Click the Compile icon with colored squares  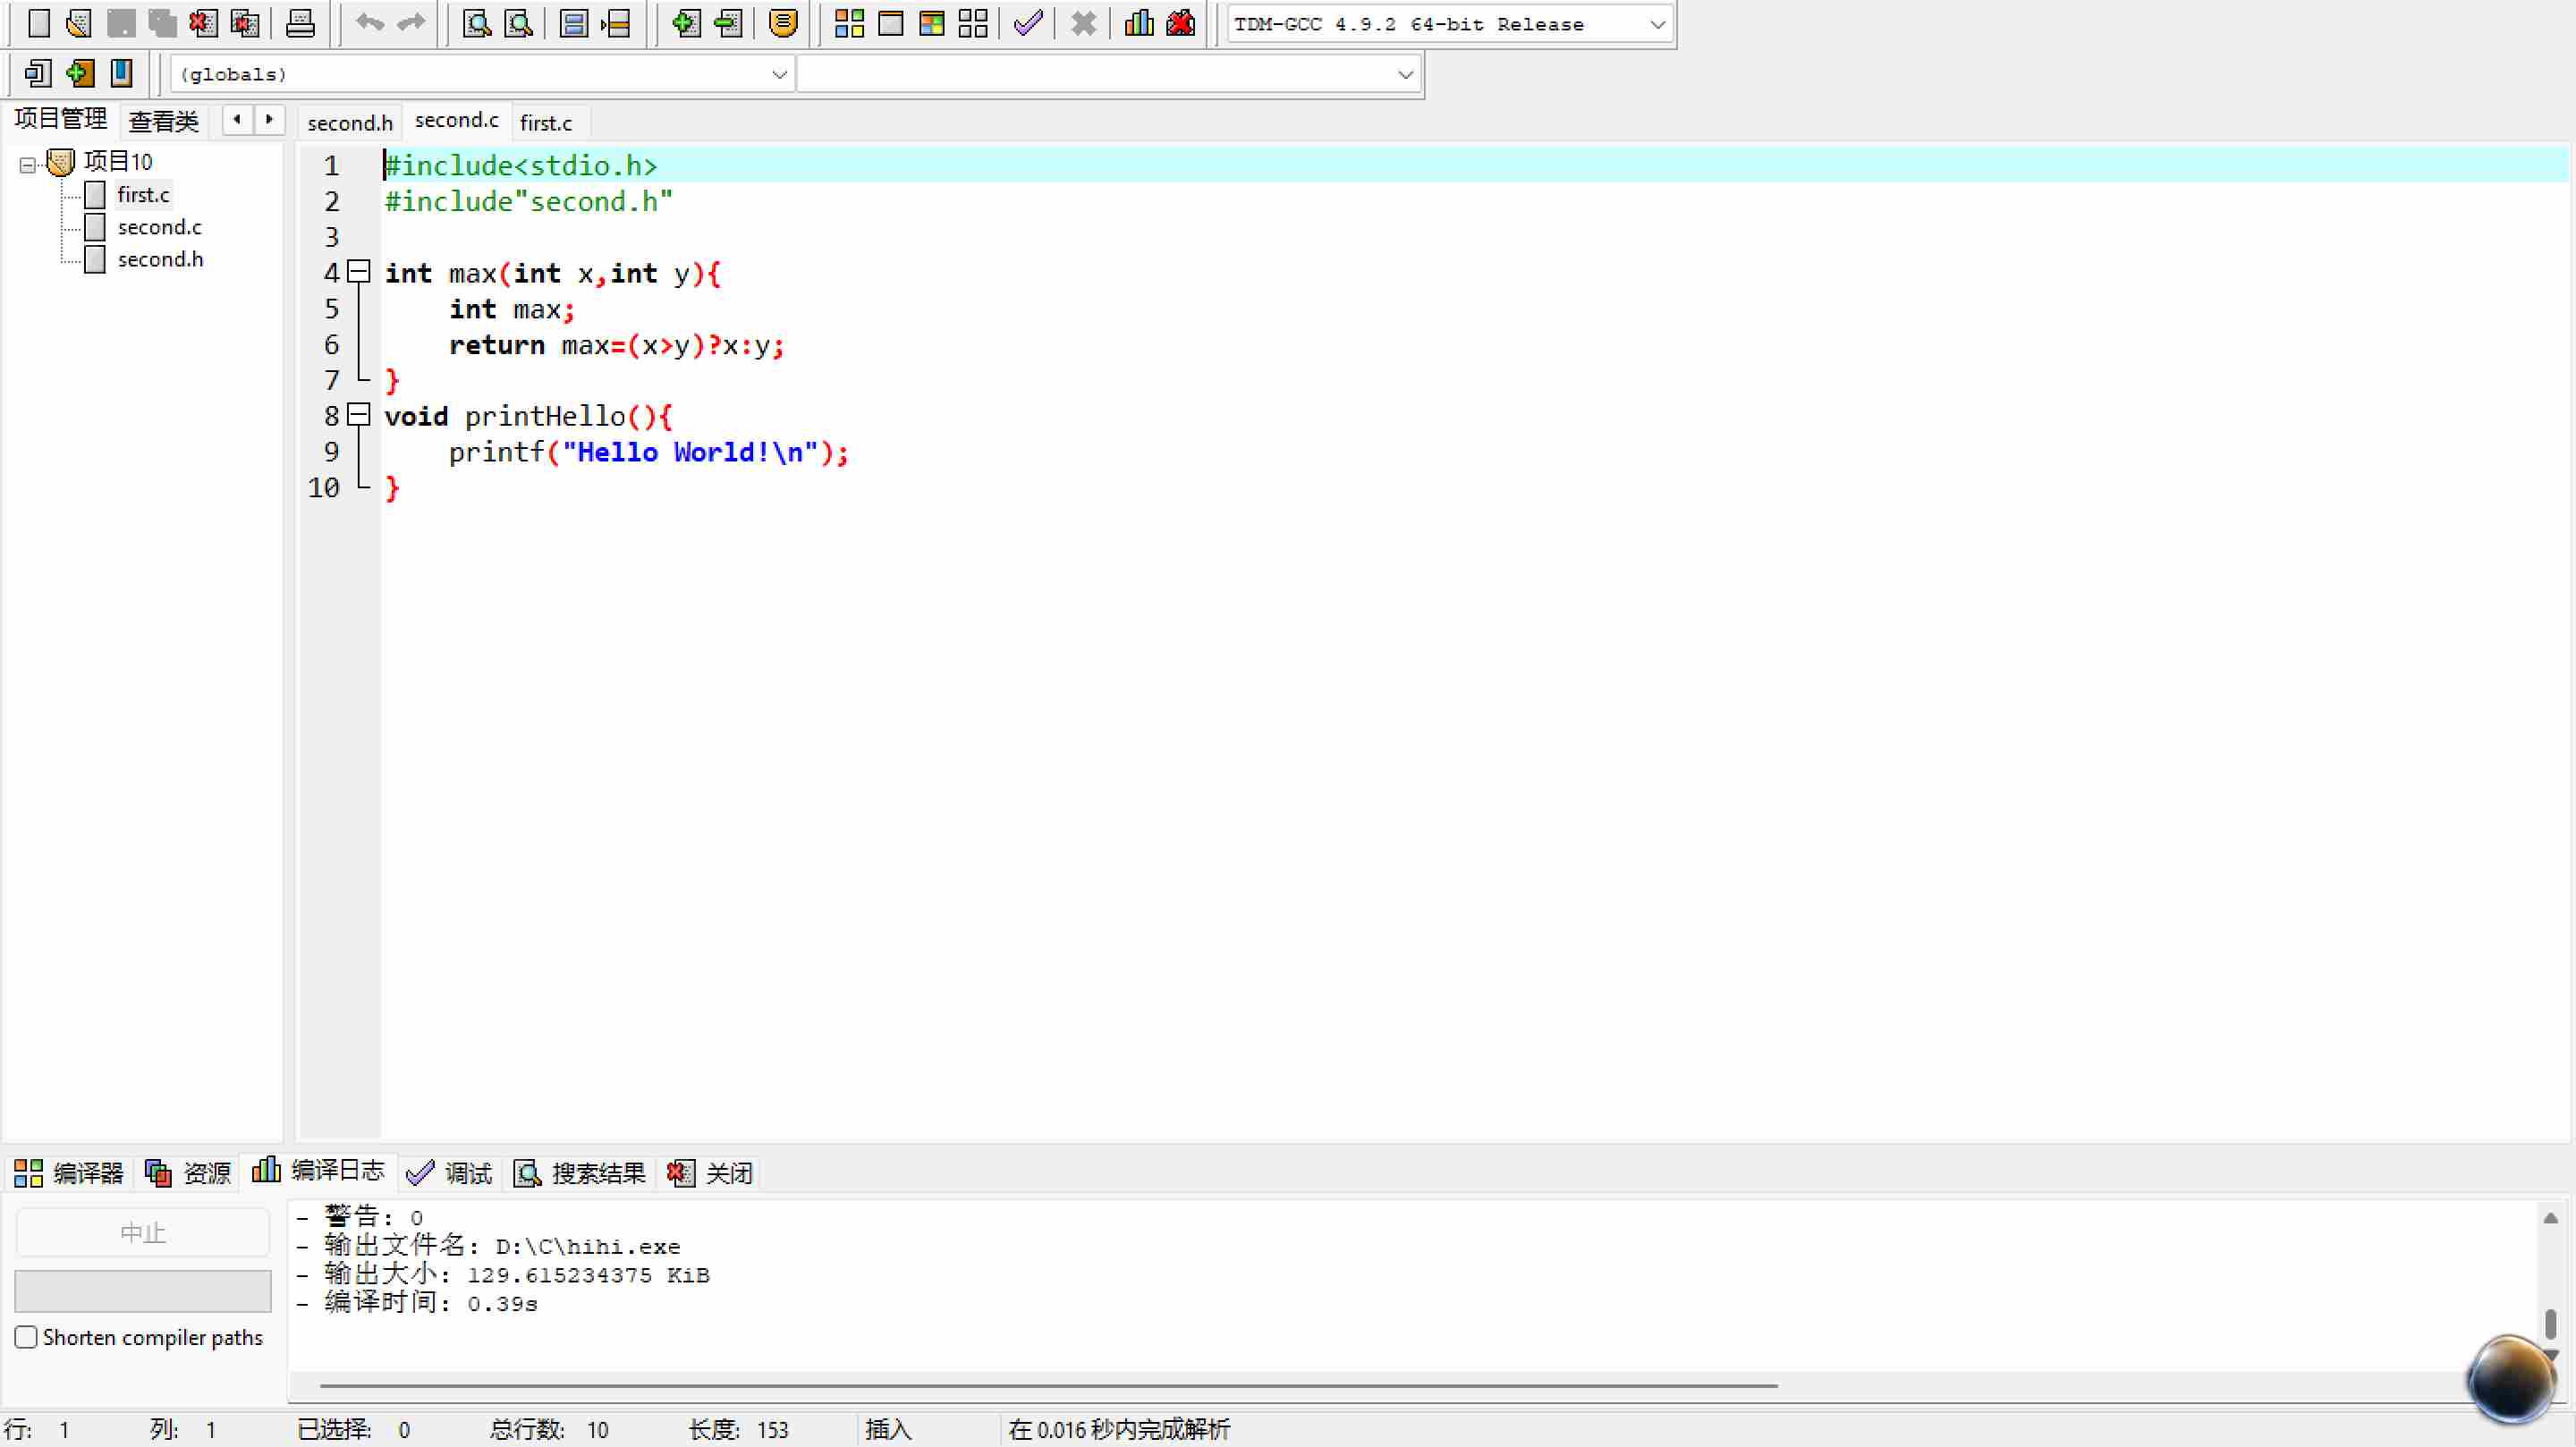(849, 23)
